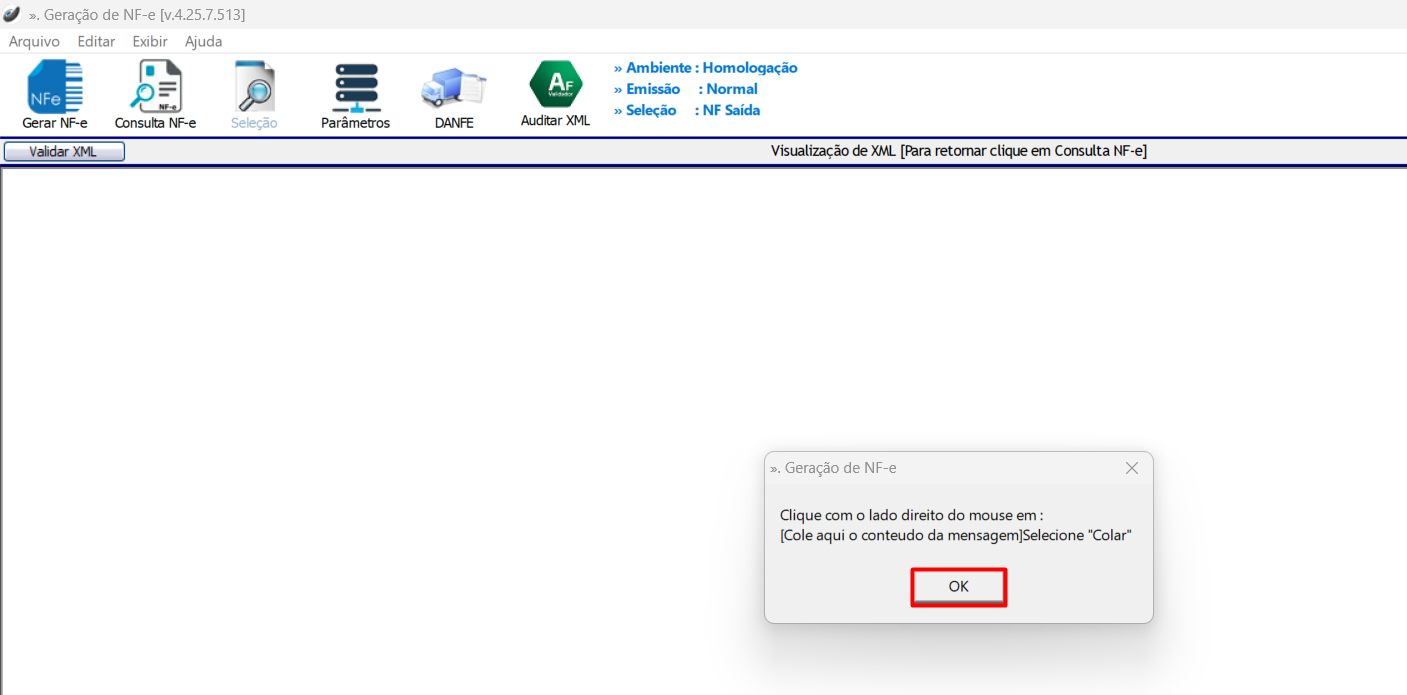The image size is (1407, 695).
Task: Open the Editar menu
Action: [x=96, y=42]
